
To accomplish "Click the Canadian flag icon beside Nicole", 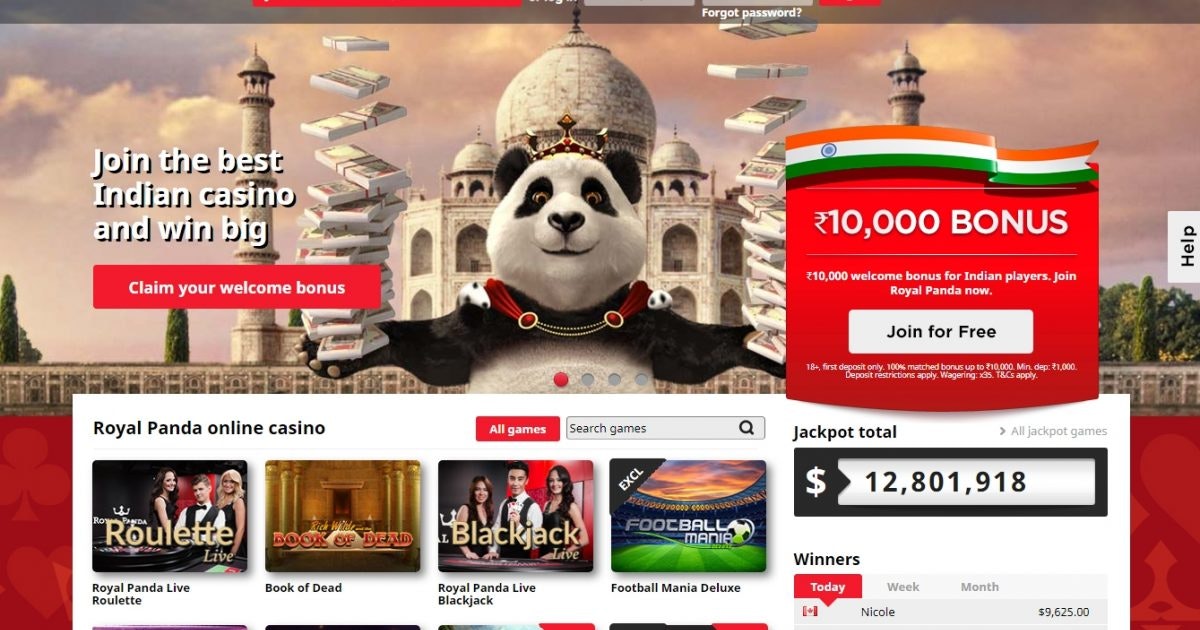I will (810, 611).
